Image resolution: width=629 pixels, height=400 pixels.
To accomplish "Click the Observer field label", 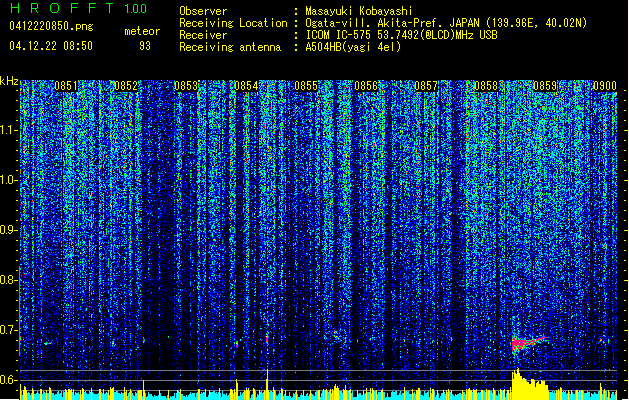I will tap(203, 11).
